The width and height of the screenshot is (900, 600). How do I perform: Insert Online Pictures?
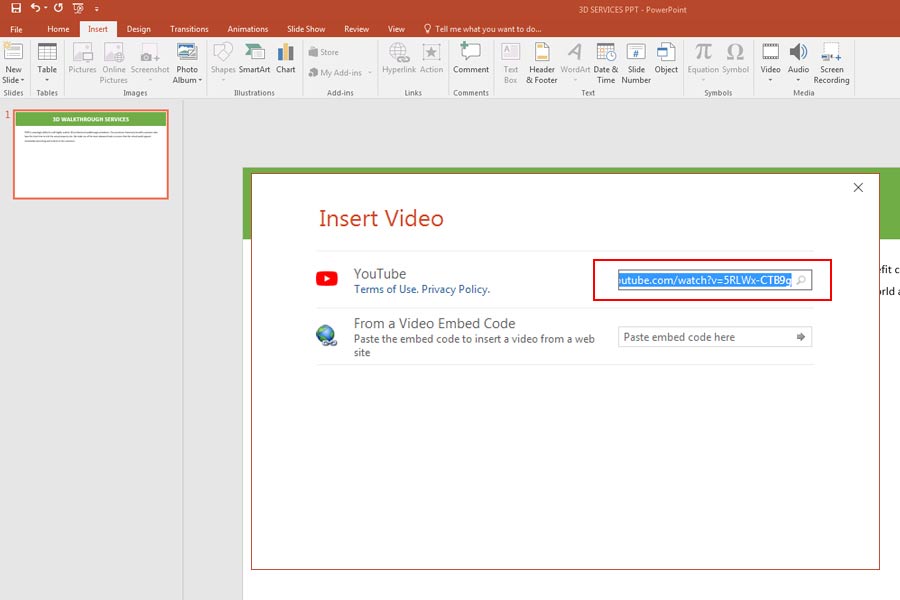(x=114, y=63)
